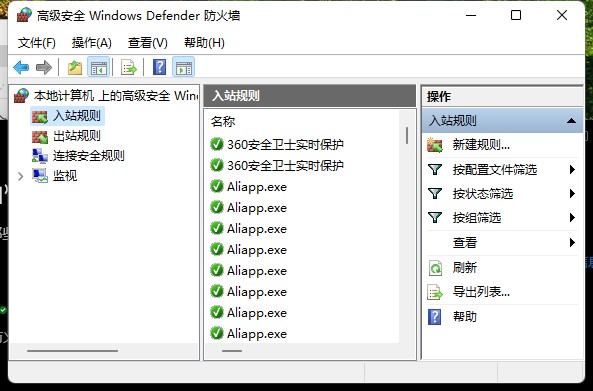Click the 导出列表 icon in the actions pane

tap(435, 292)
